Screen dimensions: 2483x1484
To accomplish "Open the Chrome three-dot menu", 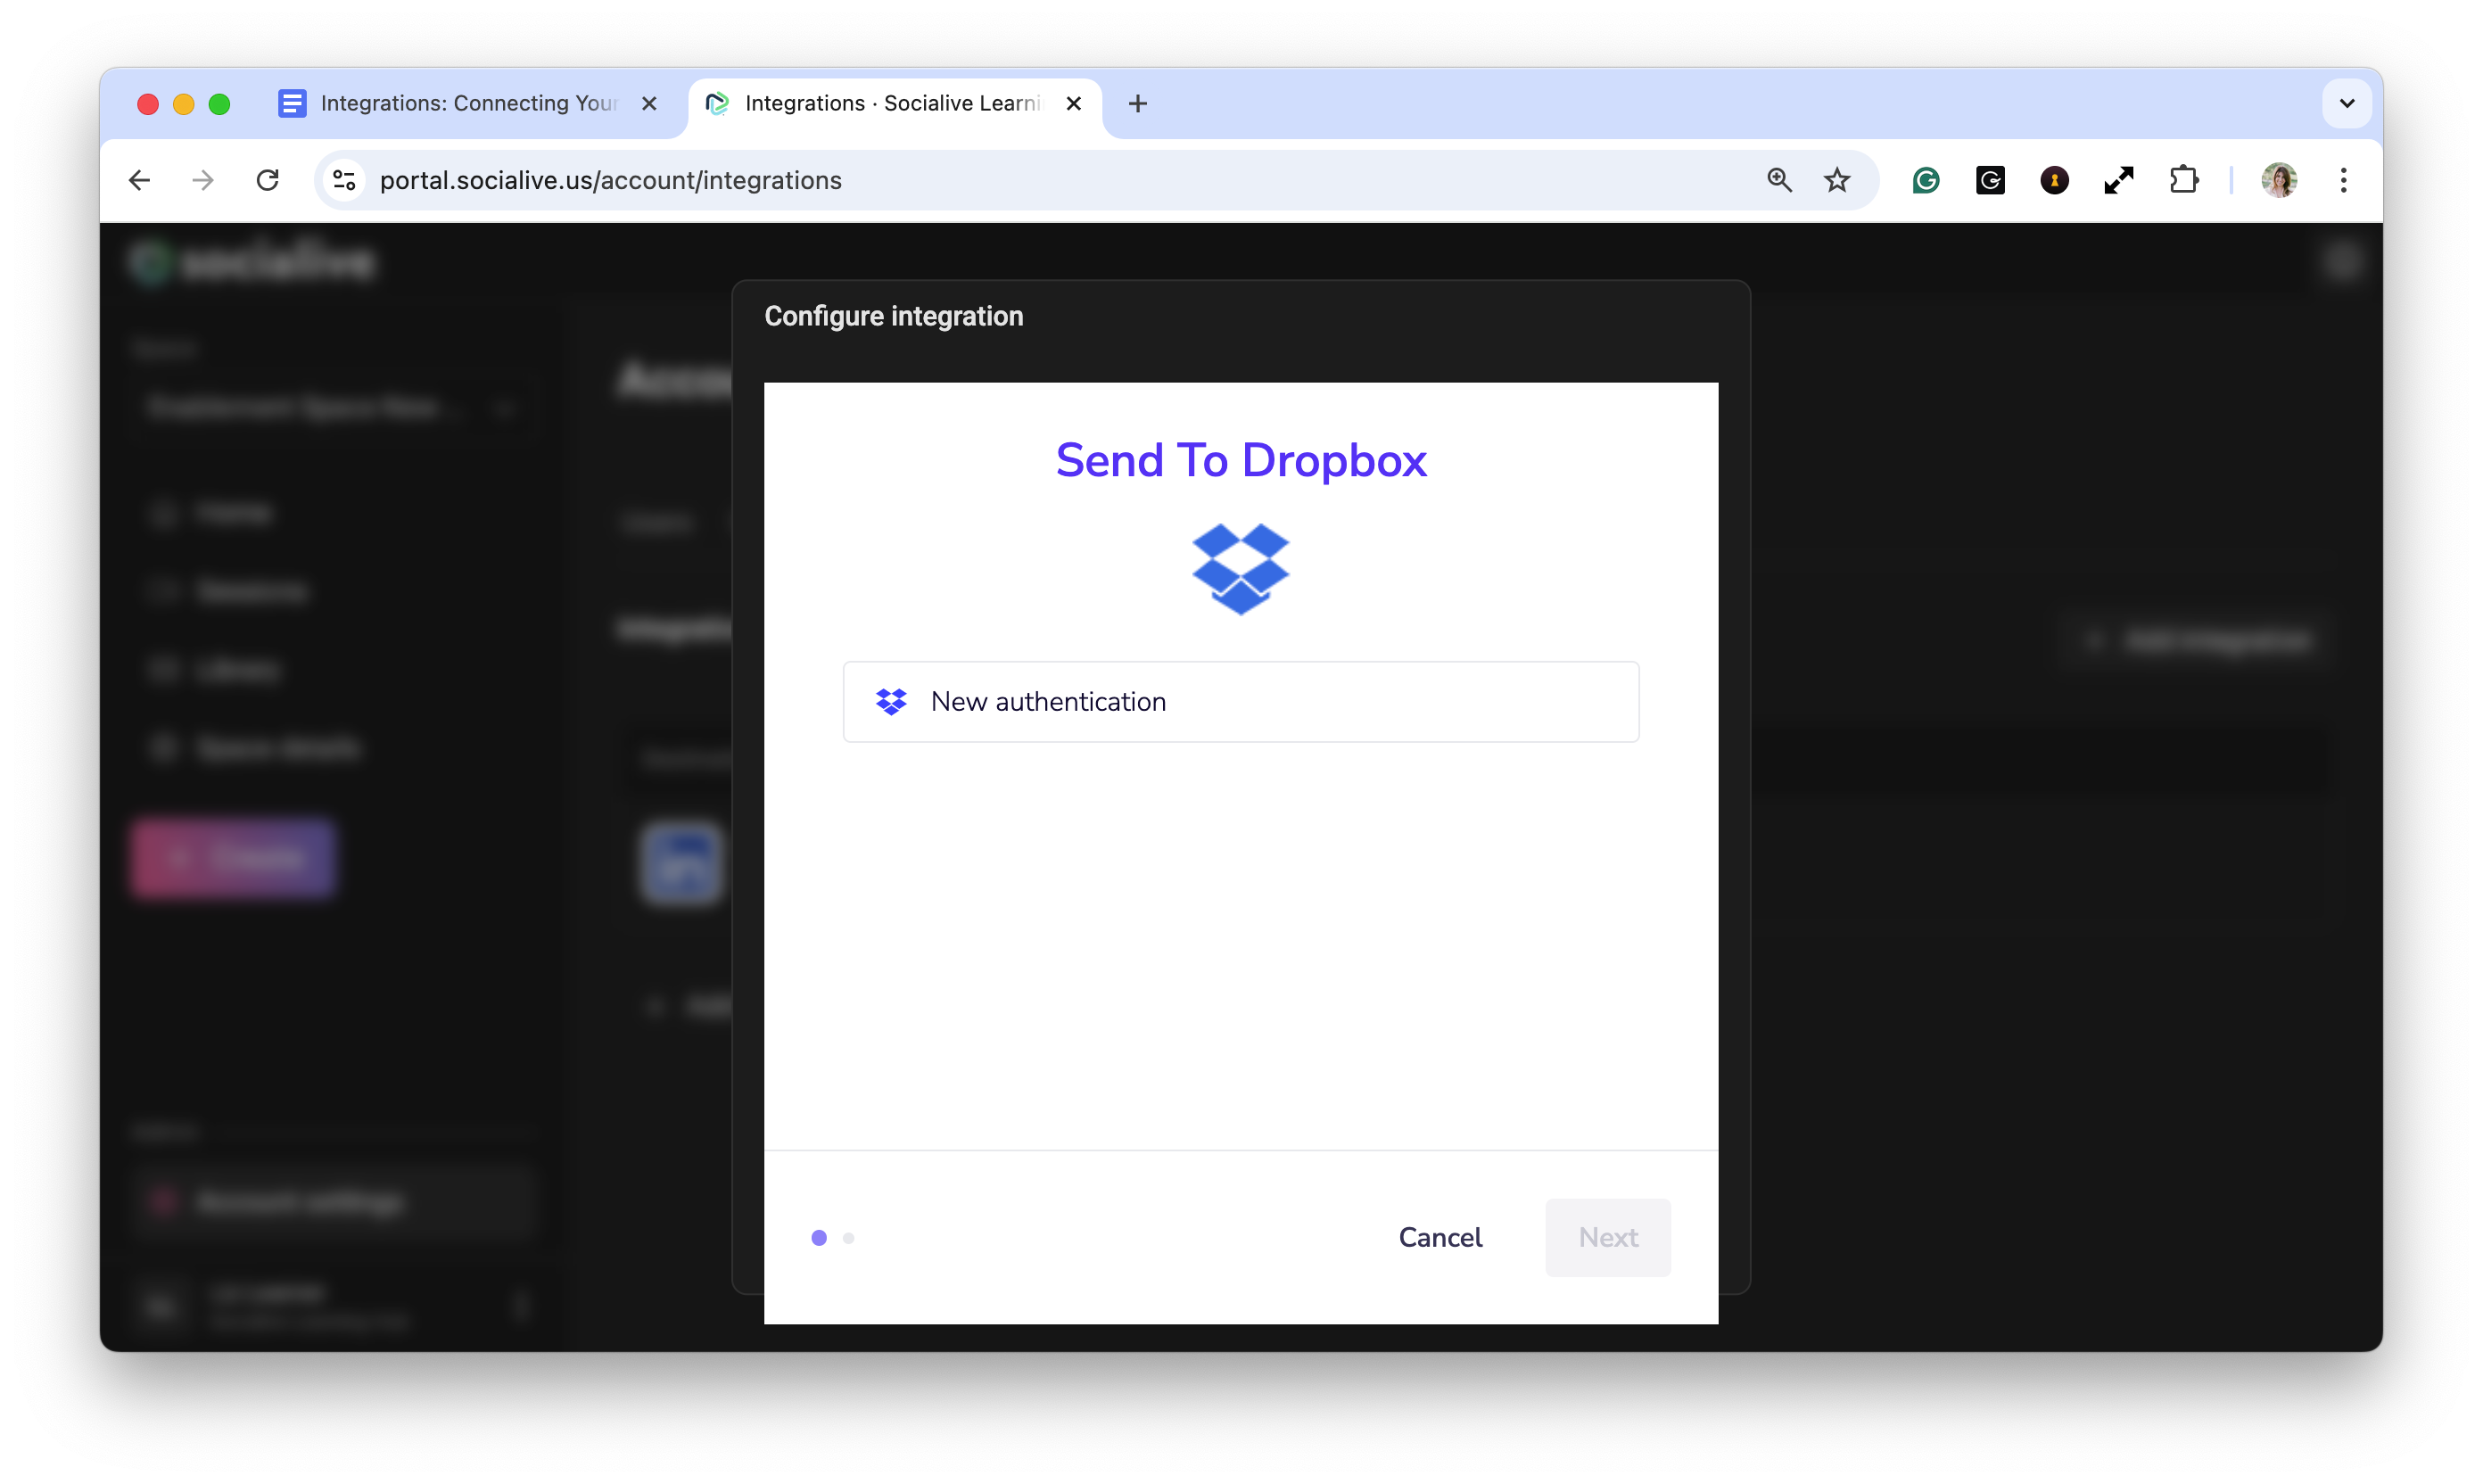I will (x=2343, y=180).
